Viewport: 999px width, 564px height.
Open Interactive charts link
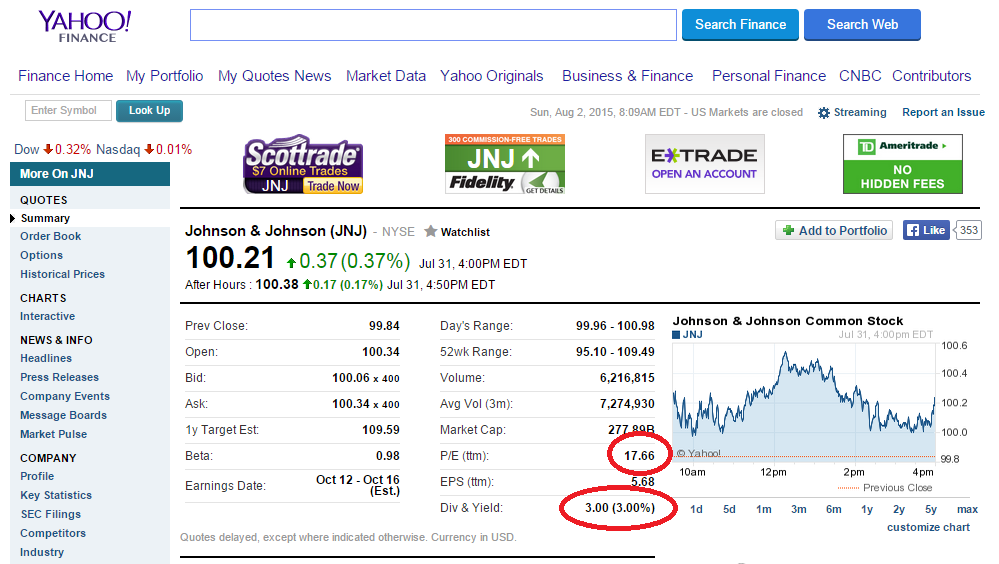(47, 316)
